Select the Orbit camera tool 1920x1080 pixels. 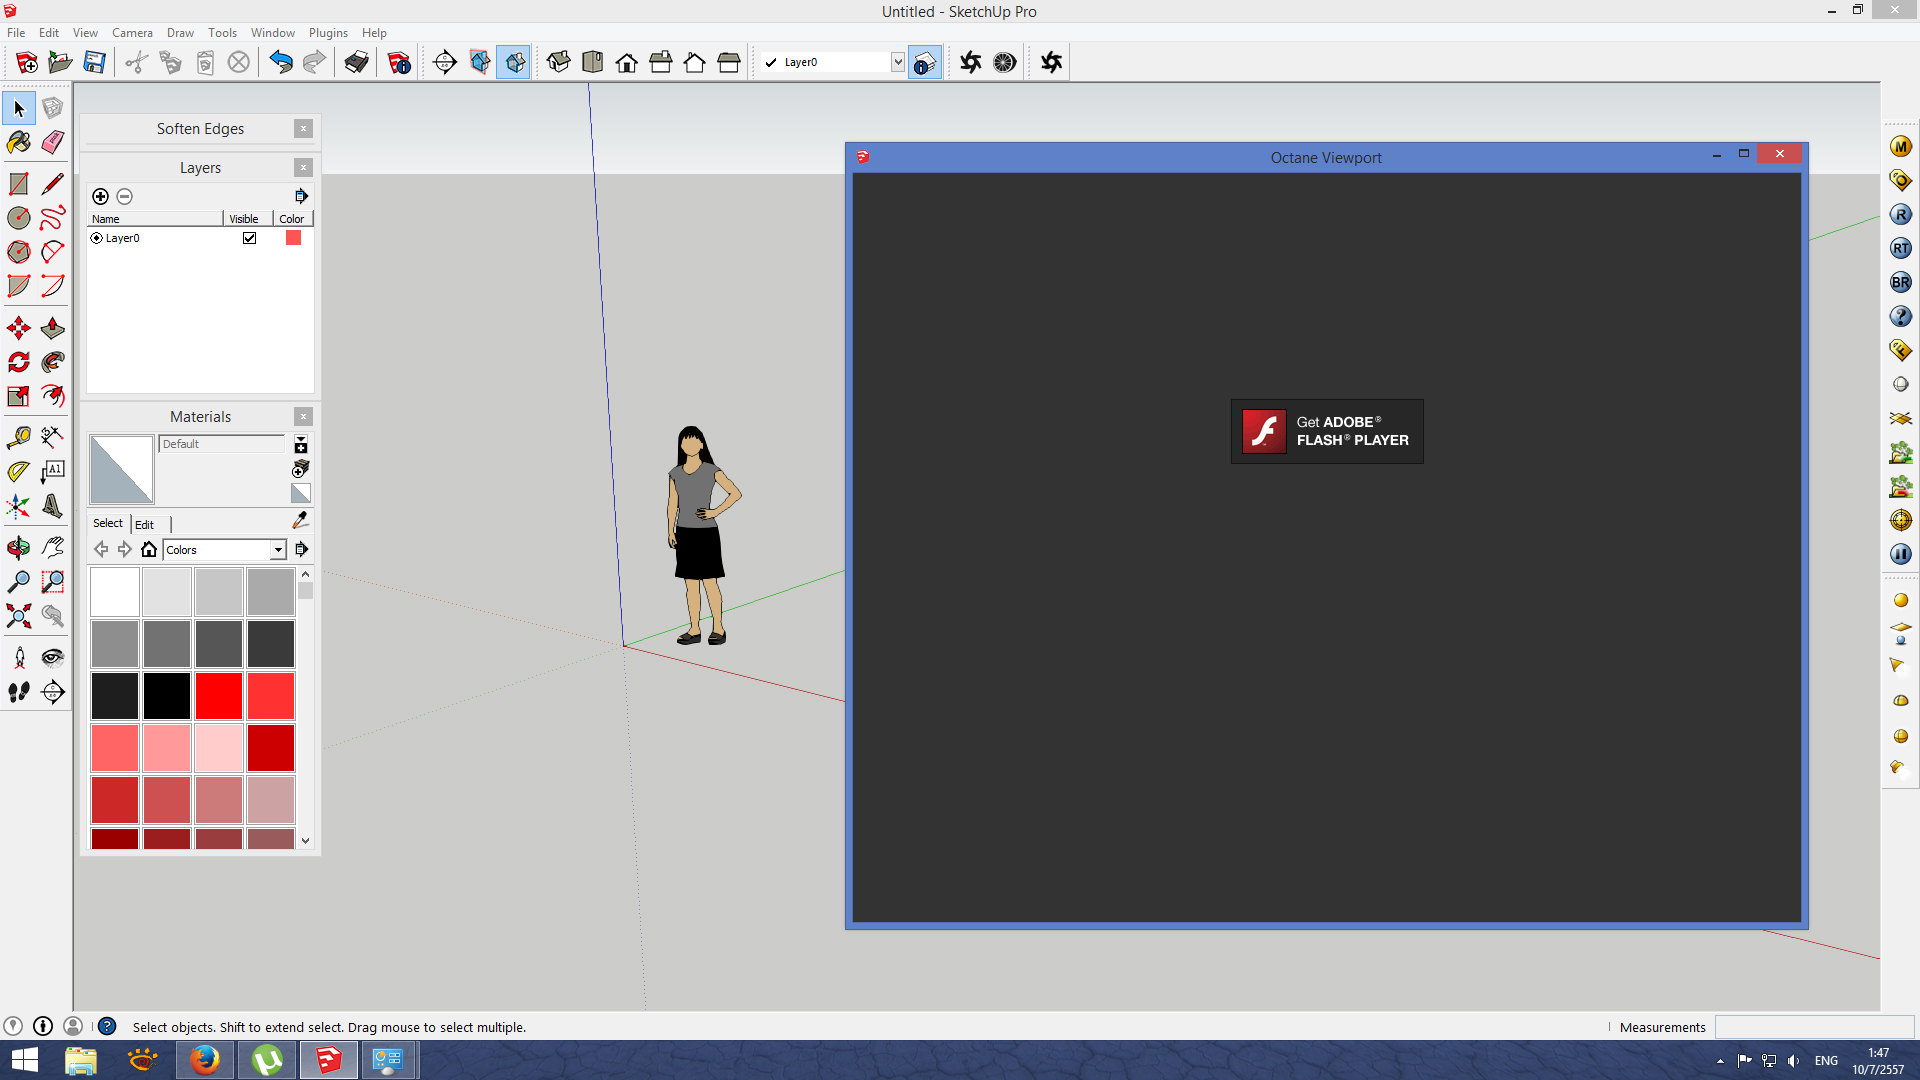pyautogui.click(x=18, y=548)
